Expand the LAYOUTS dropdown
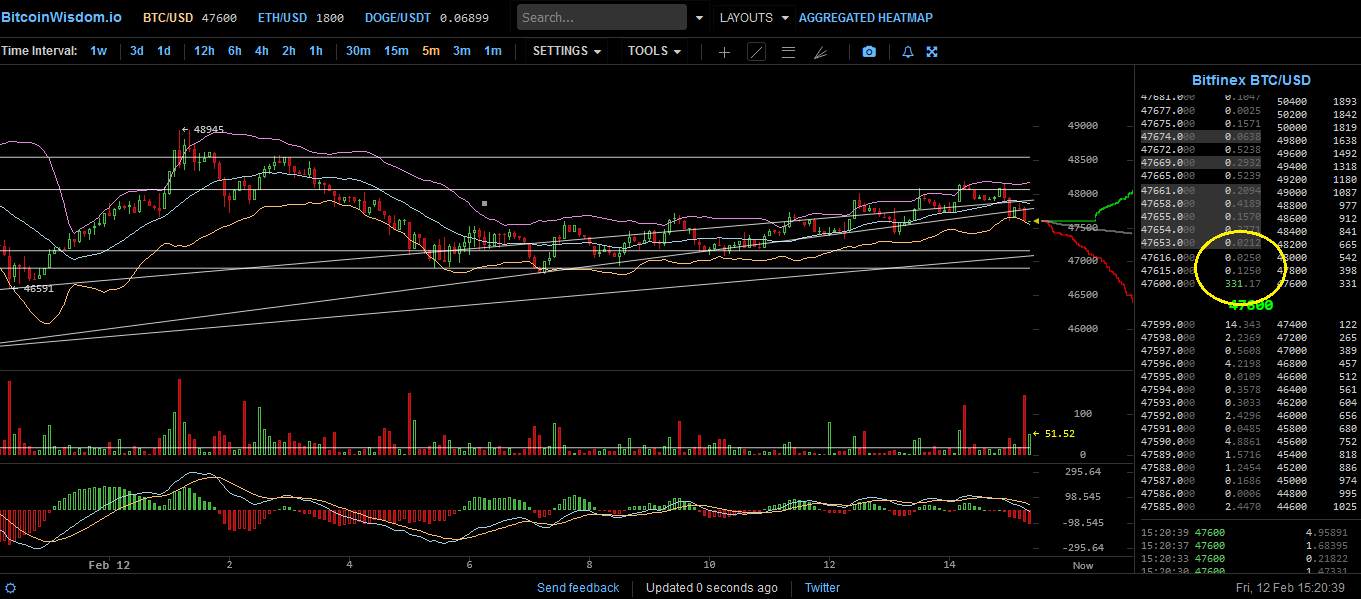1361x599 pixels. click(754, 18)
